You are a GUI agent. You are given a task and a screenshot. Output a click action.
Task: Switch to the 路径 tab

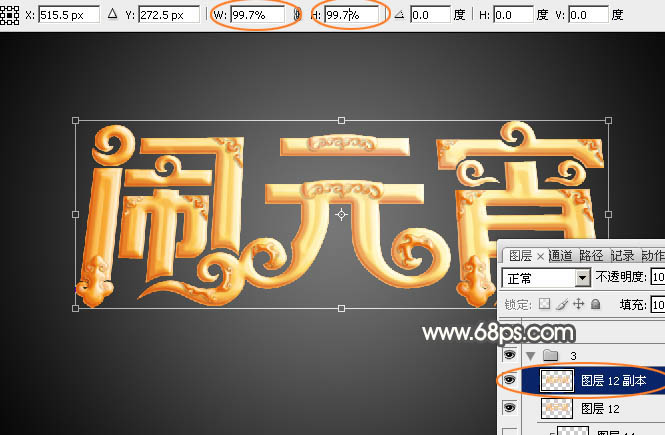591,256
